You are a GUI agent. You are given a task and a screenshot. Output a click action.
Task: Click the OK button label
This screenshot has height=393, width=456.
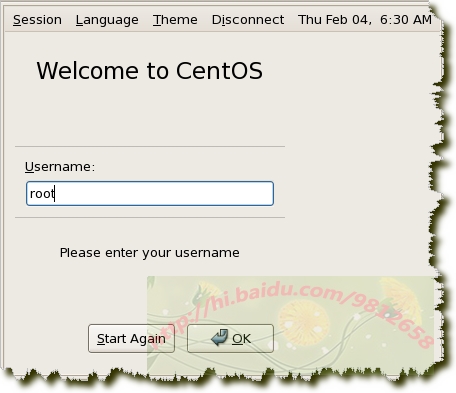click(241, 339)
